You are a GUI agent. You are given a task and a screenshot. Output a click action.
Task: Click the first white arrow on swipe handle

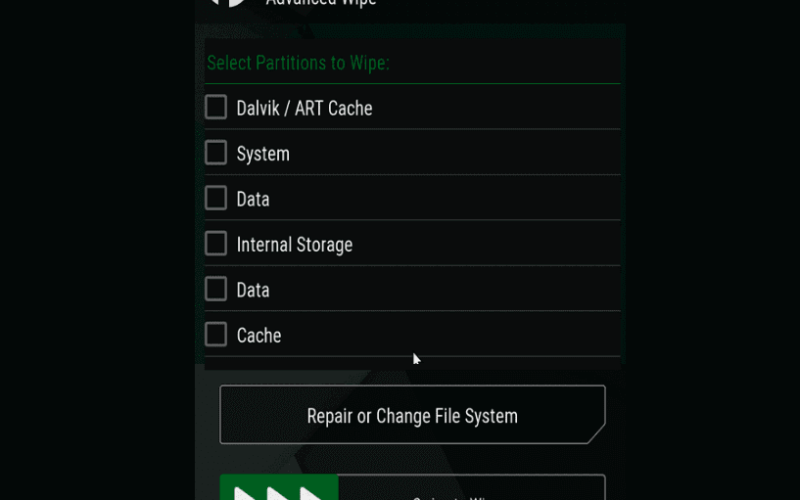tap(244, 493)
